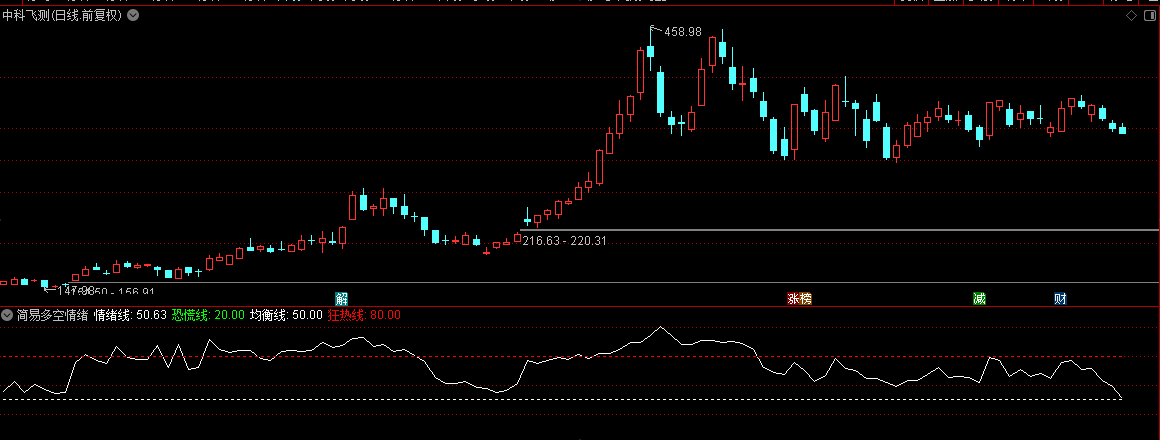Click the 解 event marker
Image resolution: width=1160 pixels, height=440 pixels.
click(x=341, y=299)
